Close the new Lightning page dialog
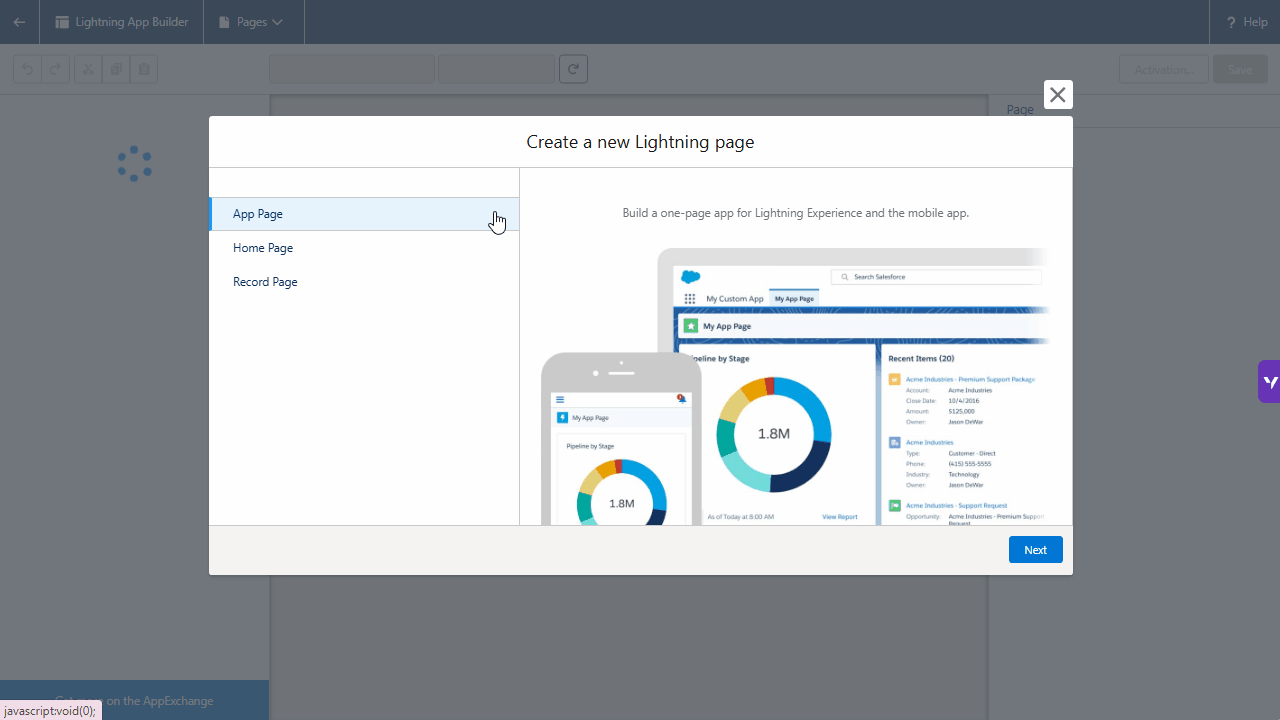Viewport: 1280px width, 720px height. pyautogui.click(x=1057, y=95)
